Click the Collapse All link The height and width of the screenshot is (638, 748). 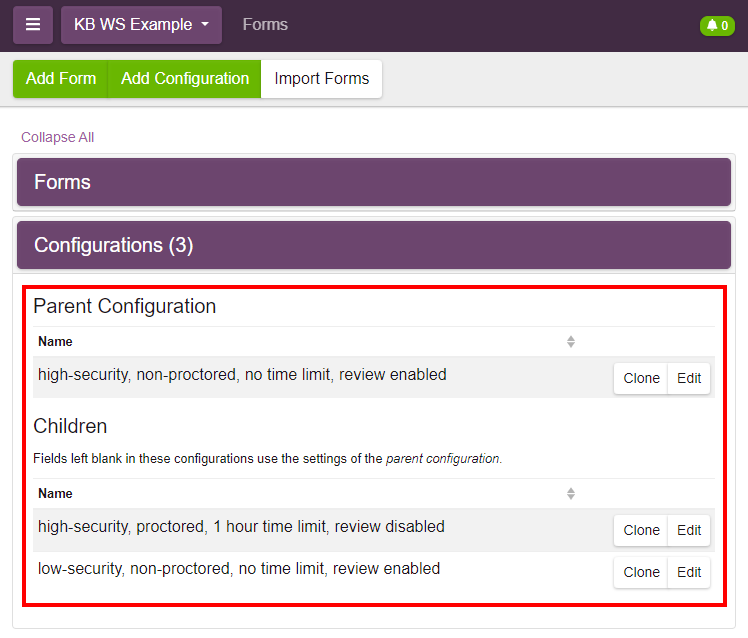pyautogui.click(x=57, y=137)
